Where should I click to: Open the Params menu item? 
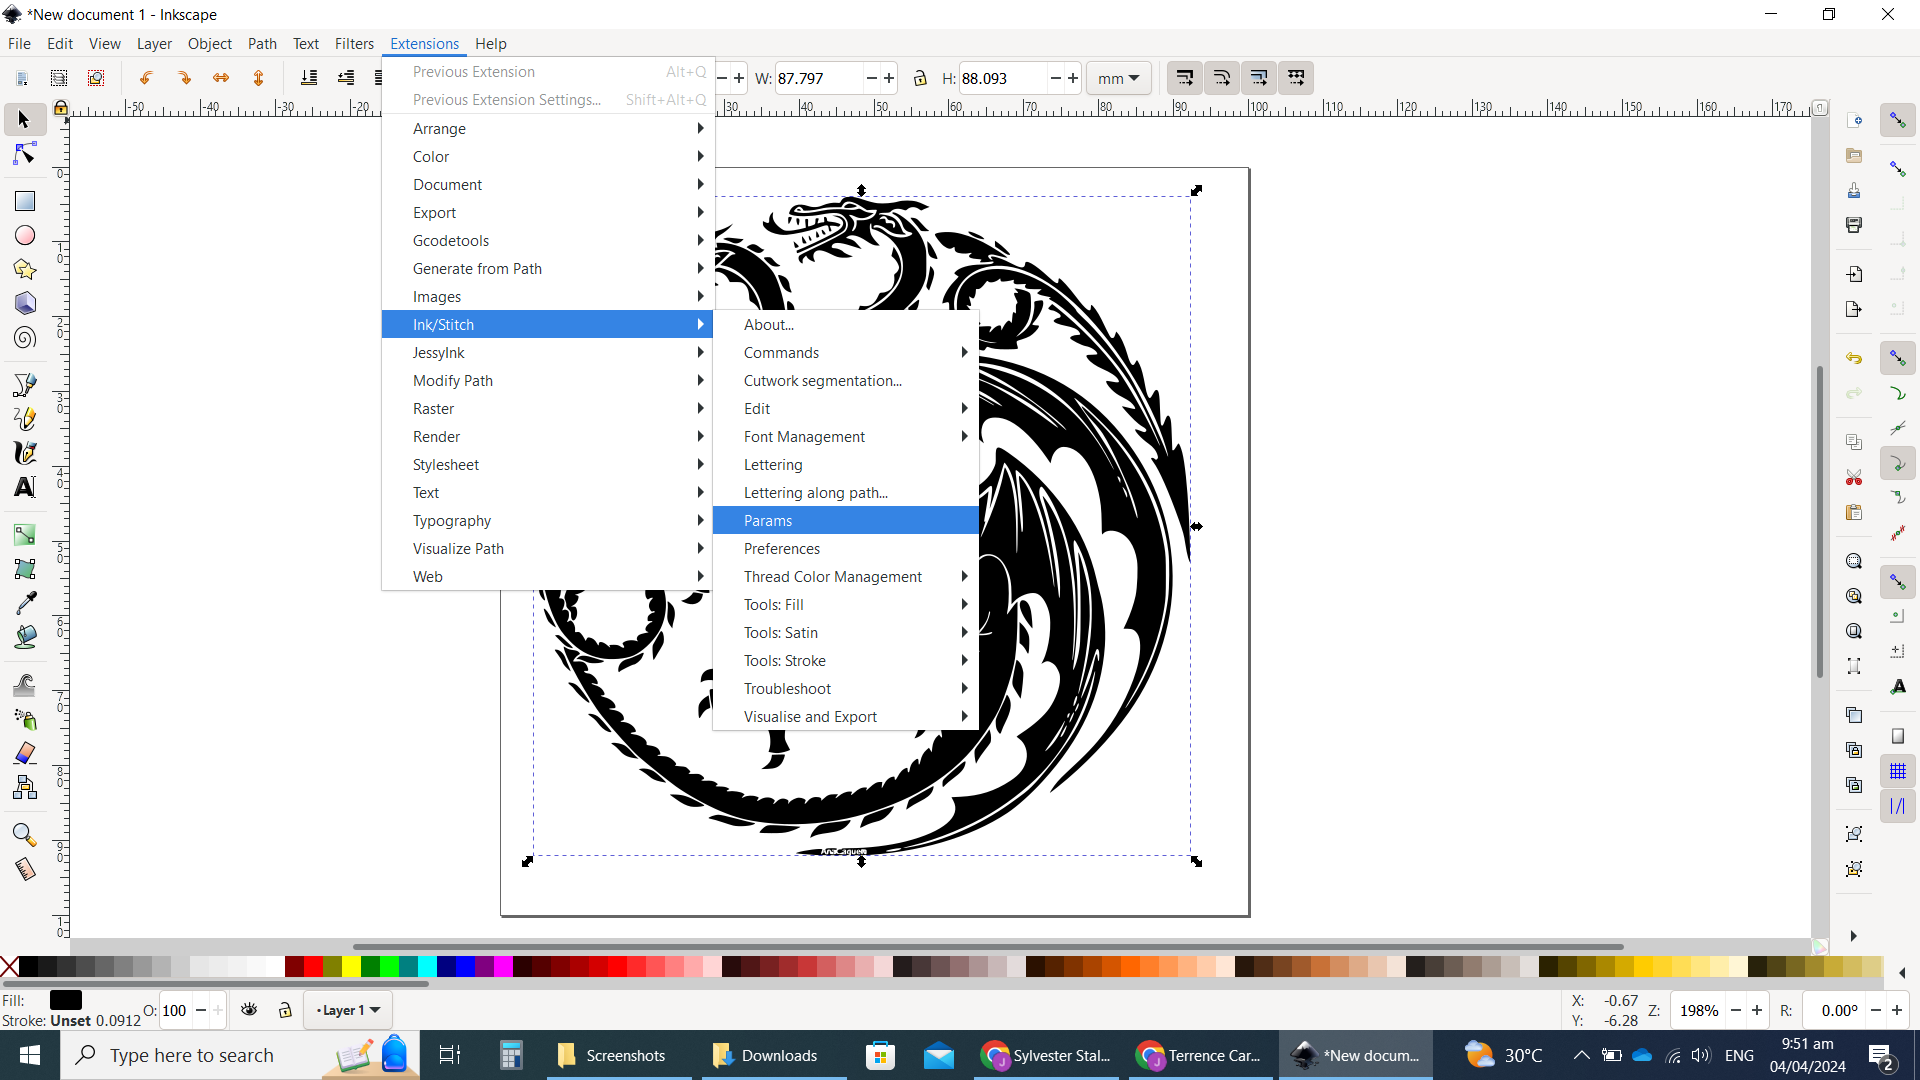(846, 521)
